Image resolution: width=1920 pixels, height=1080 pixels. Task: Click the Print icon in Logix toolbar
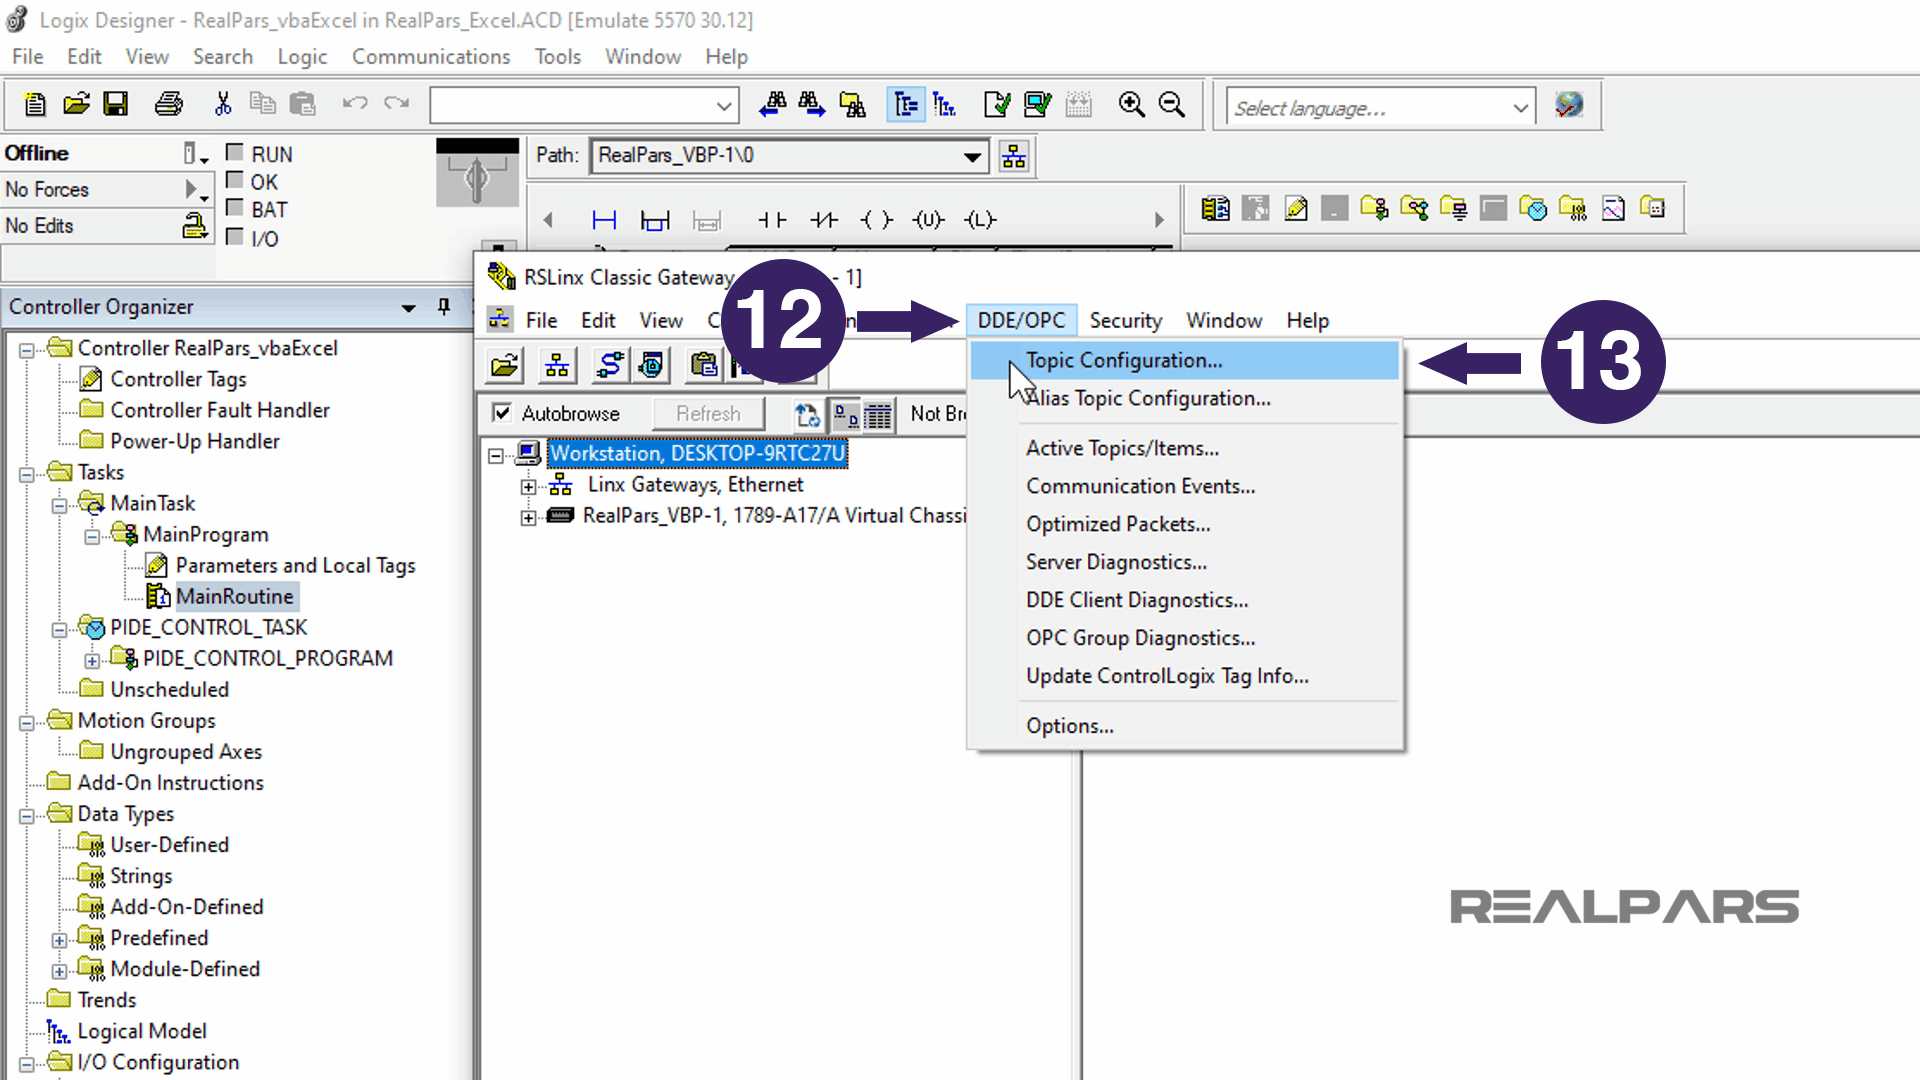tap(169, 104)
